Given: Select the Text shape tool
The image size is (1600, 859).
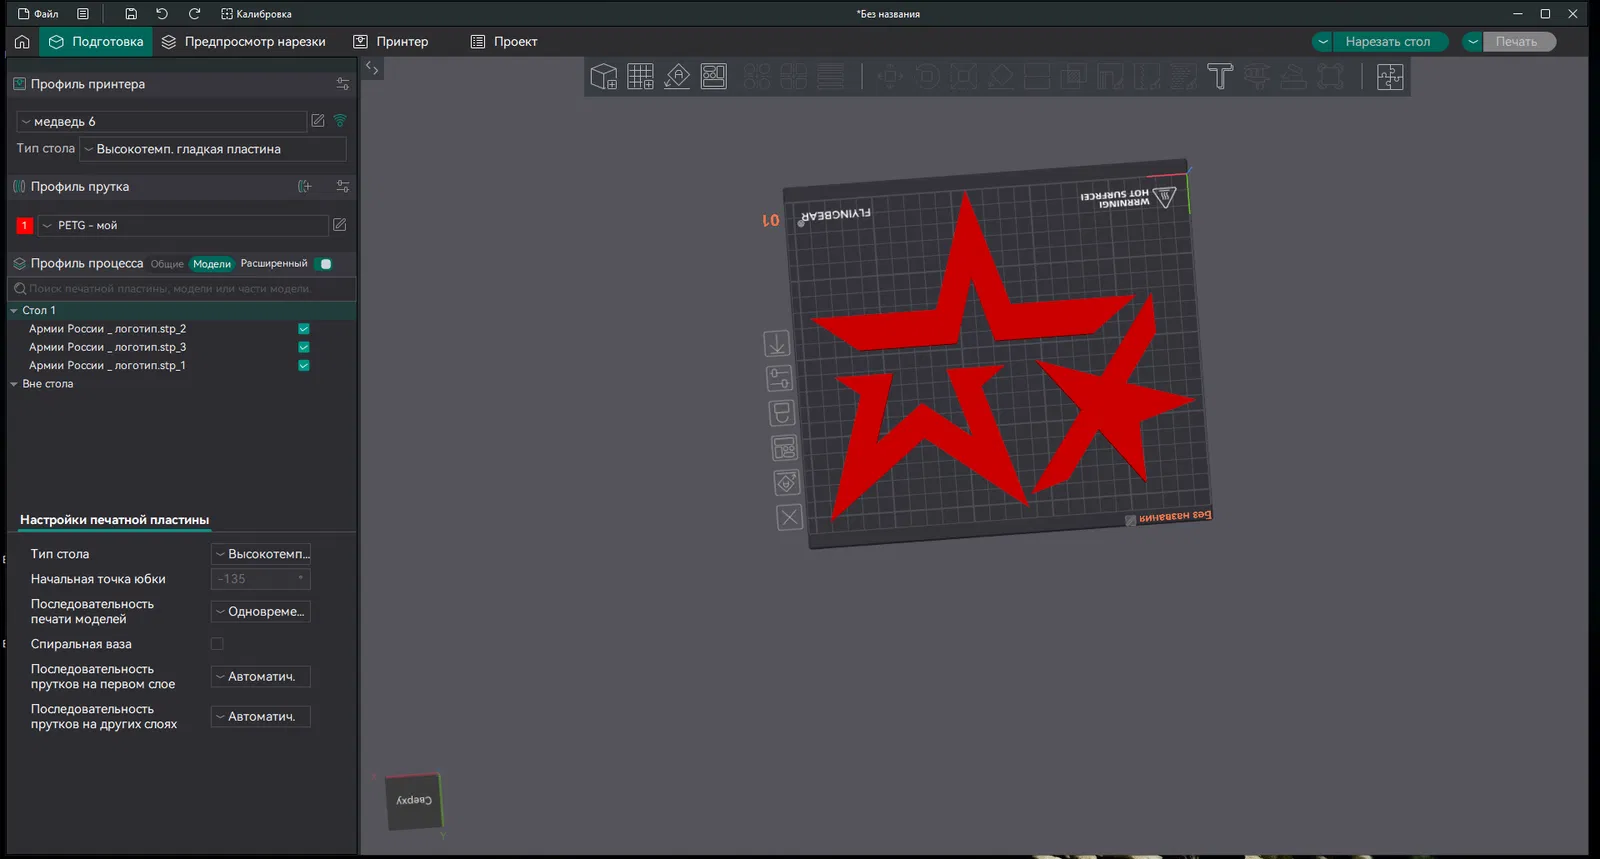Looking at the screenshot, I should 1220,77.
